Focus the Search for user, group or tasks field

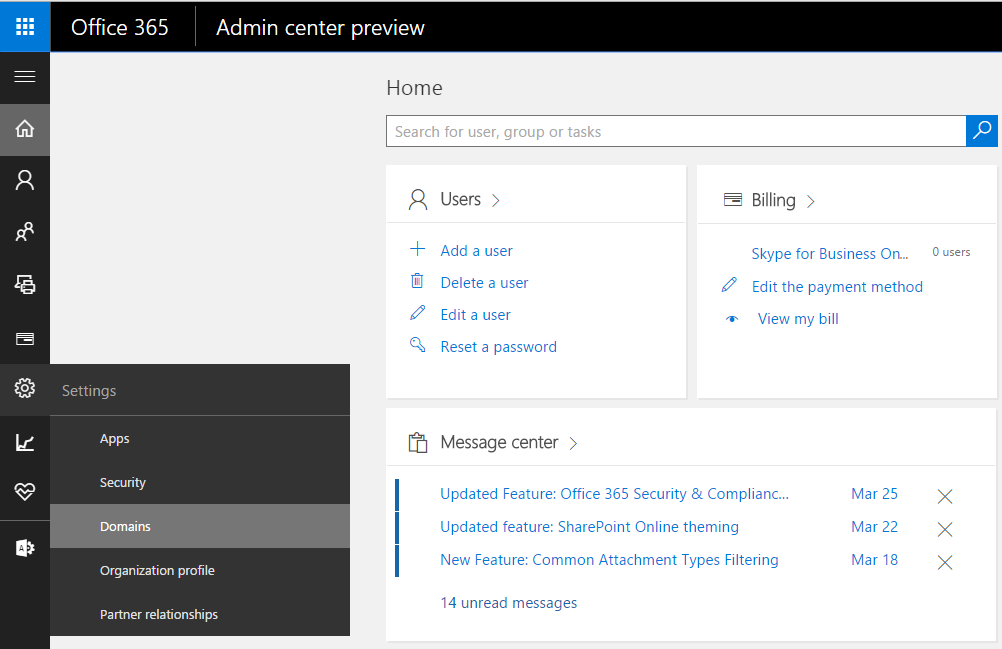click(x=676, y=131)
